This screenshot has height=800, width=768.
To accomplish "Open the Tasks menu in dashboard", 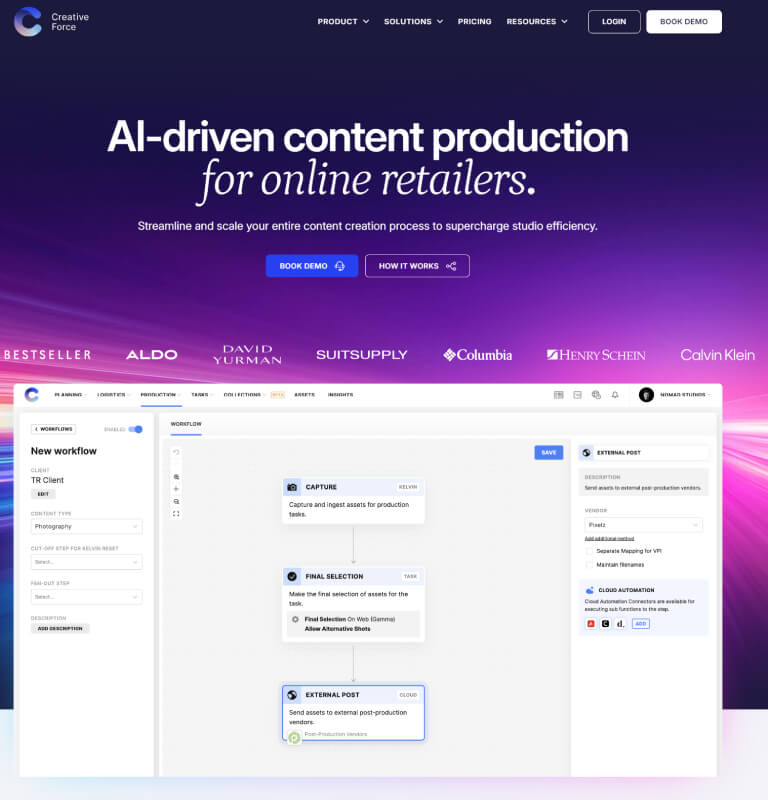I will [202, 395].
